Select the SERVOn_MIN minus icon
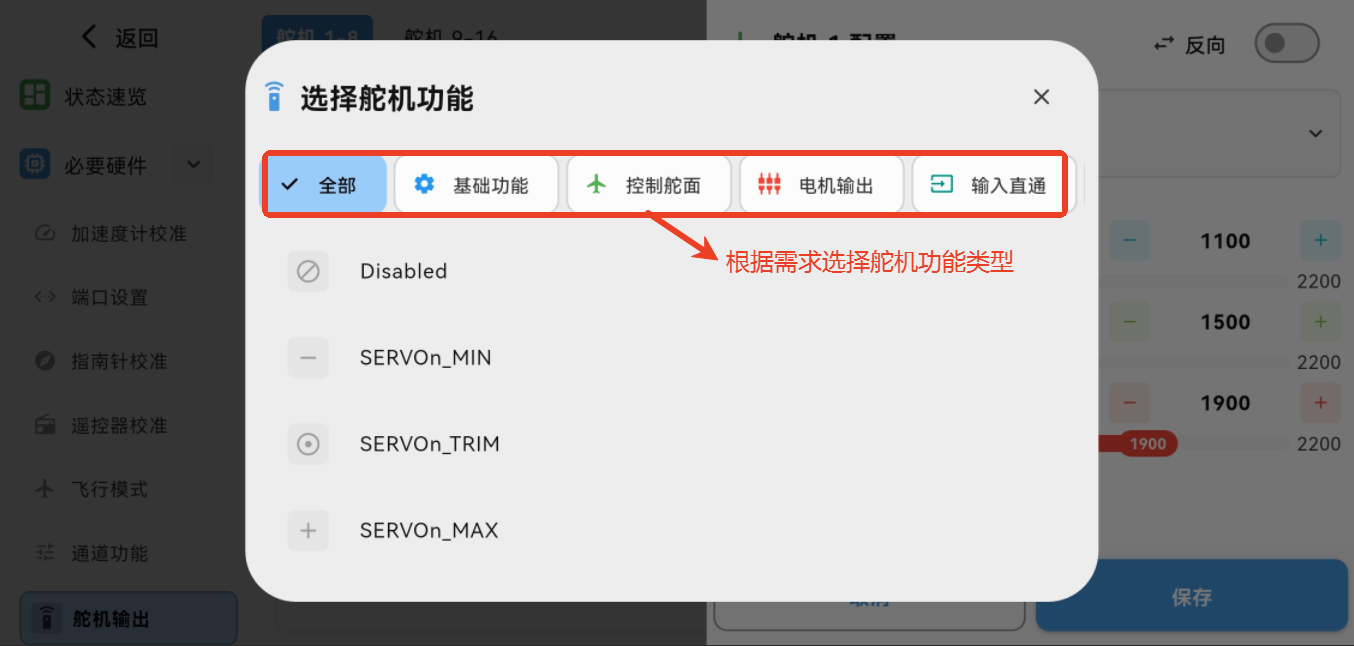The image size is (1354, 646). pos(308,358)
